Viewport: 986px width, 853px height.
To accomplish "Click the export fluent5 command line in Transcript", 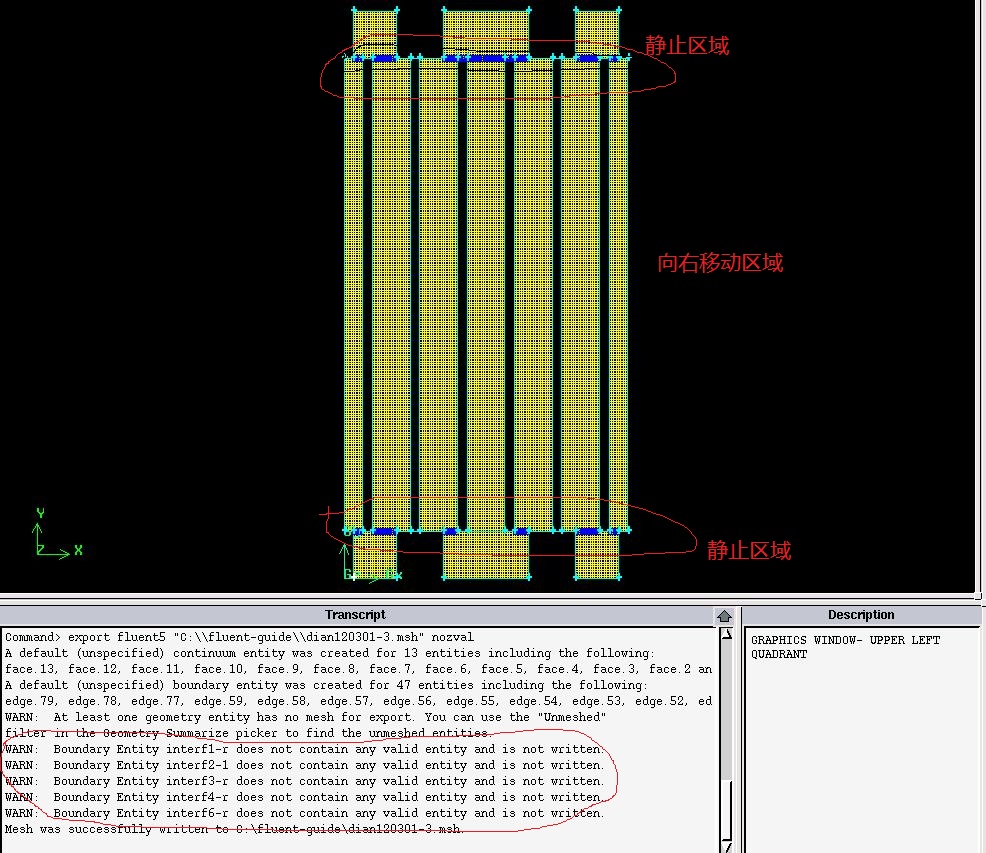I will (240, 637).
